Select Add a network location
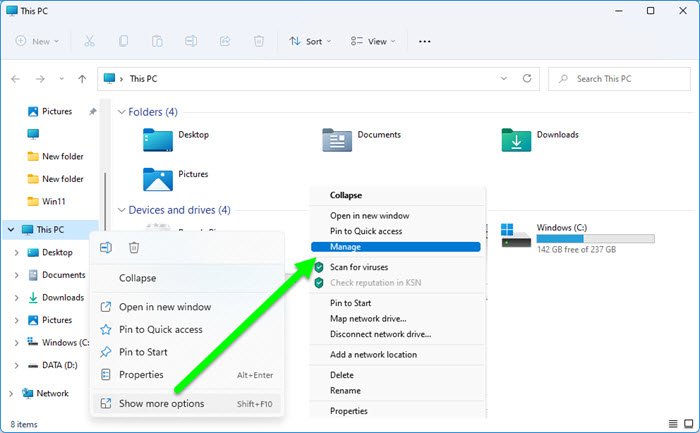Viewport: 700px width, 433px height. tap(374, 355)
